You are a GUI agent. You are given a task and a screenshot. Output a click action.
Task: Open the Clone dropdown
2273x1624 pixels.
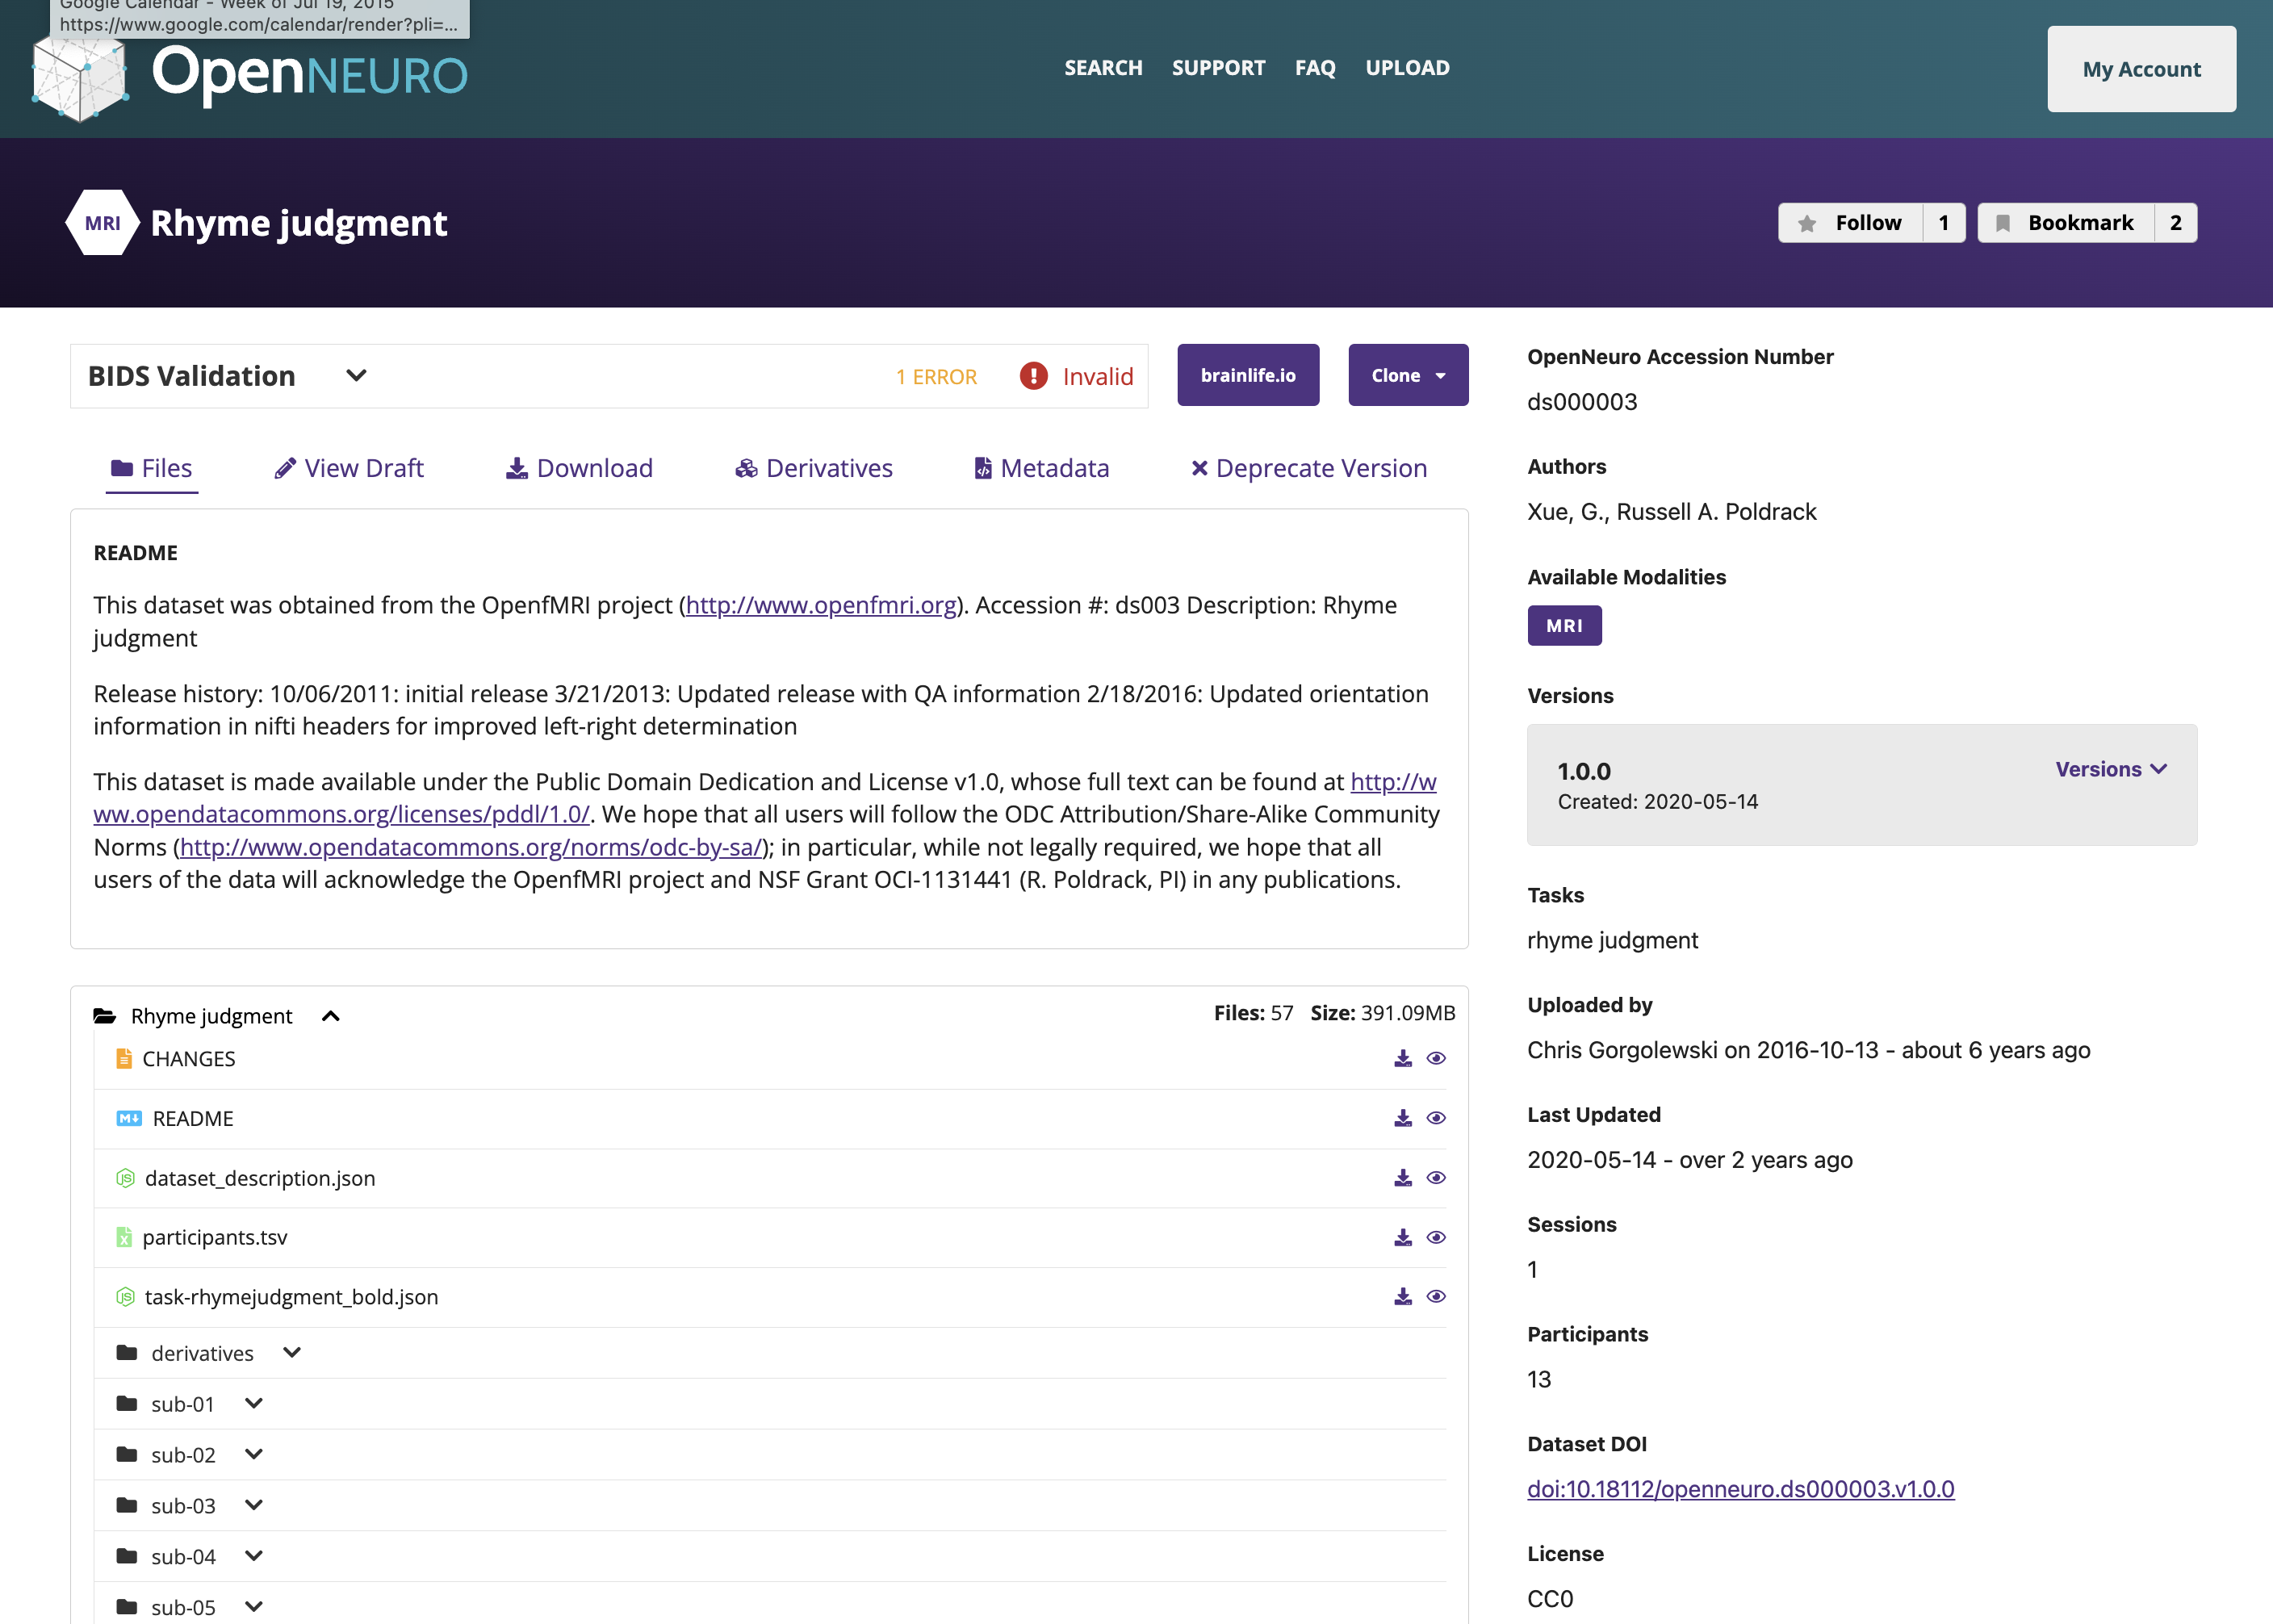coord(1407,376)
